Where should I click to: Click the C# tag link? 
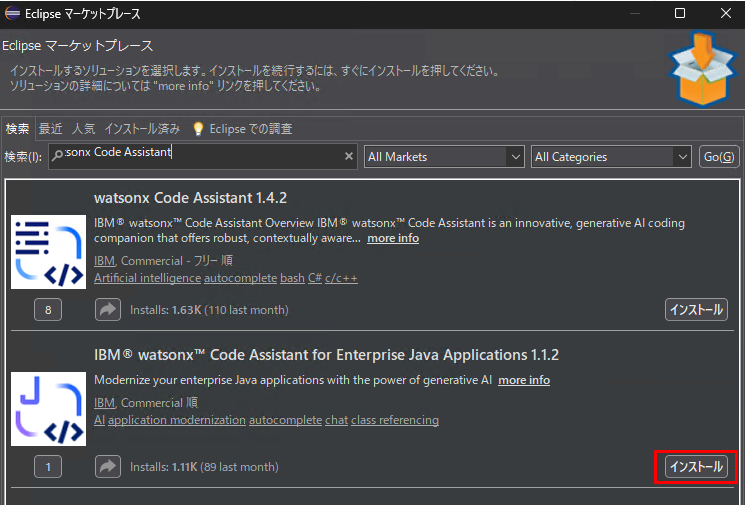coord(315,278)
